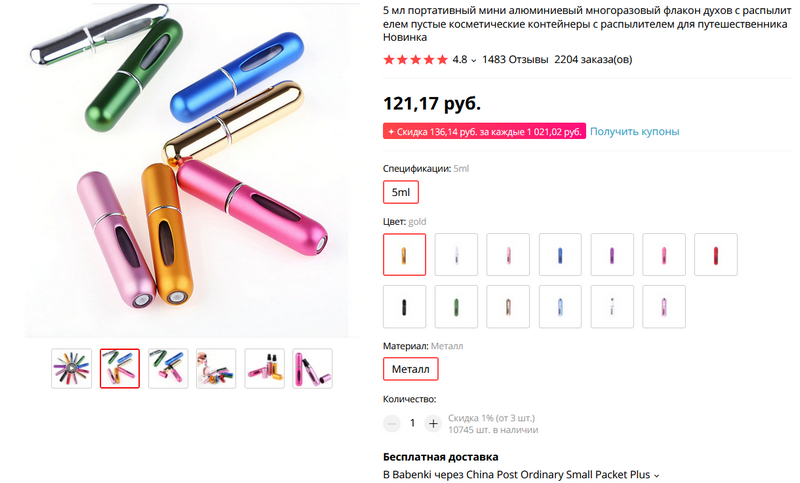Open the 1483 Отзывы reviews link
Screen dimensions: 800x483
point(515,60)
